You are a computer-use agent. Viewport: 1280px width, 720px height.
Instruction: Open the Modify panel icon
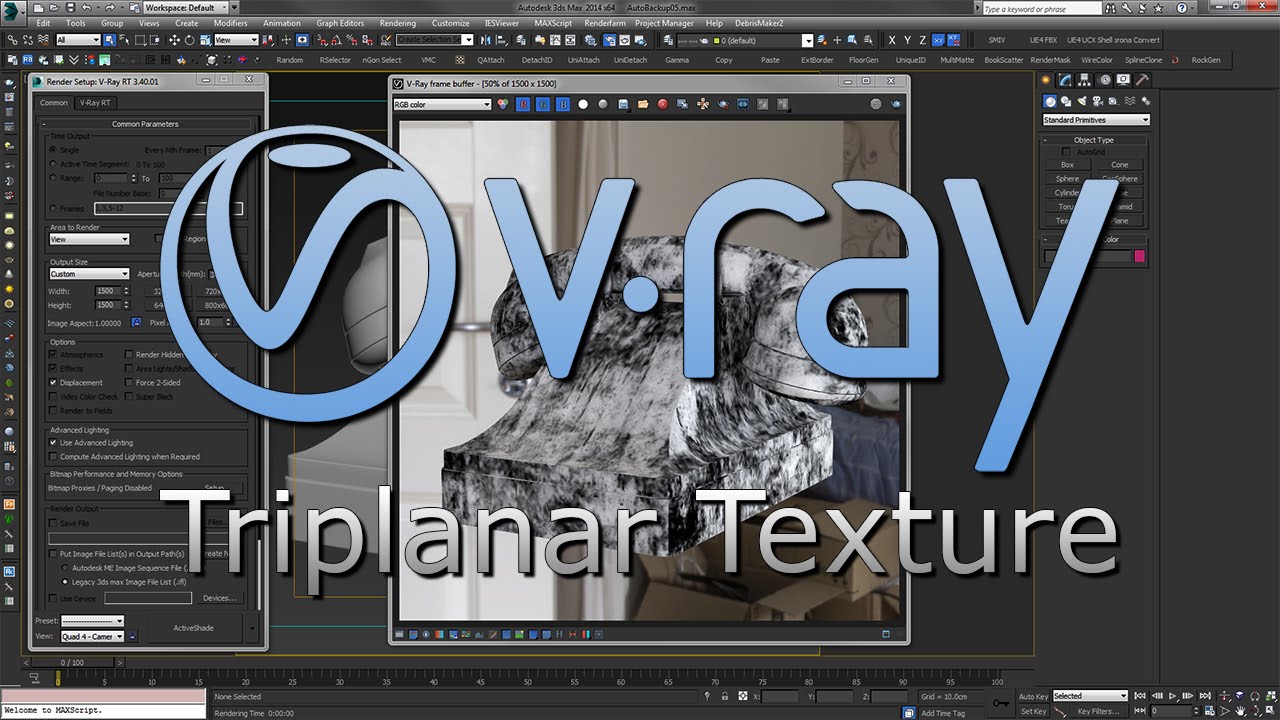point(1066,80)
